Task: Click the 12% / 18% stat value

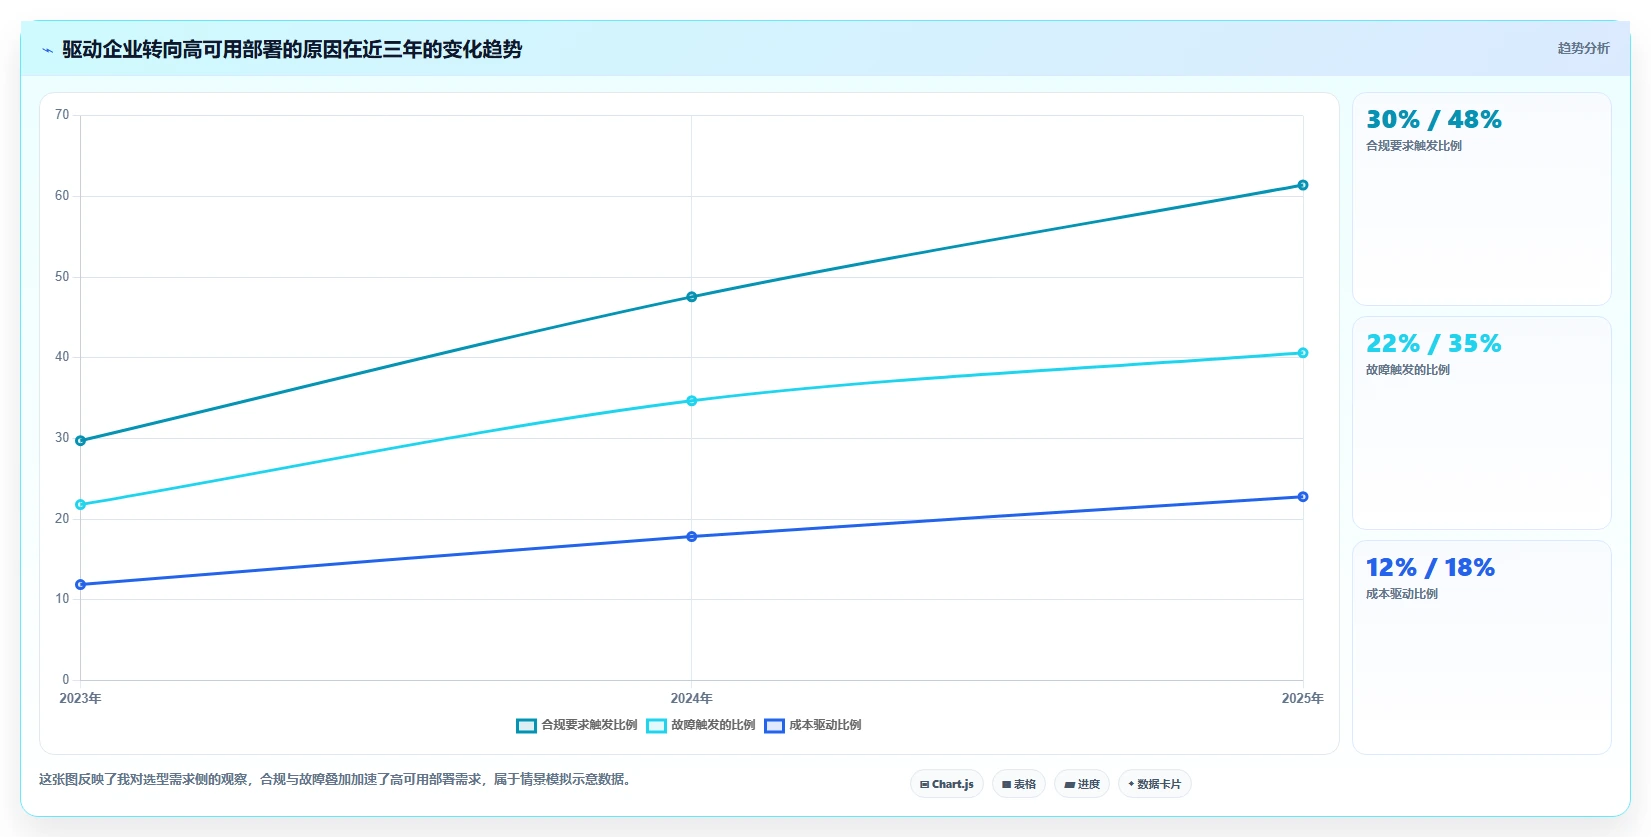Action: coord(1430,568)
